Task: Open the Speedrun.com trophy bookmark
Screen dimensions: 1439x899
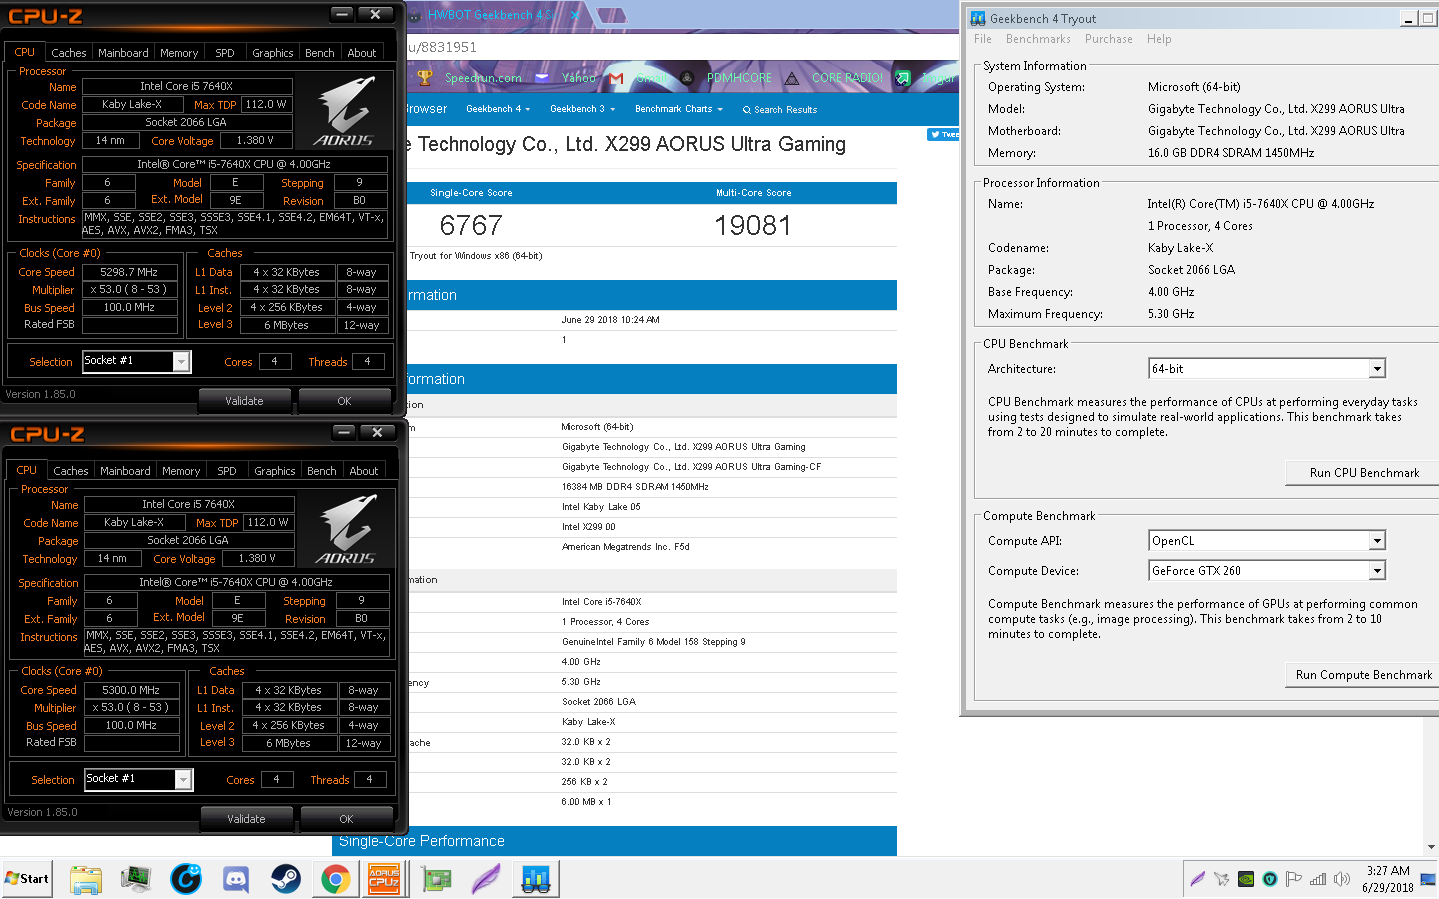Action: [469, 77]
